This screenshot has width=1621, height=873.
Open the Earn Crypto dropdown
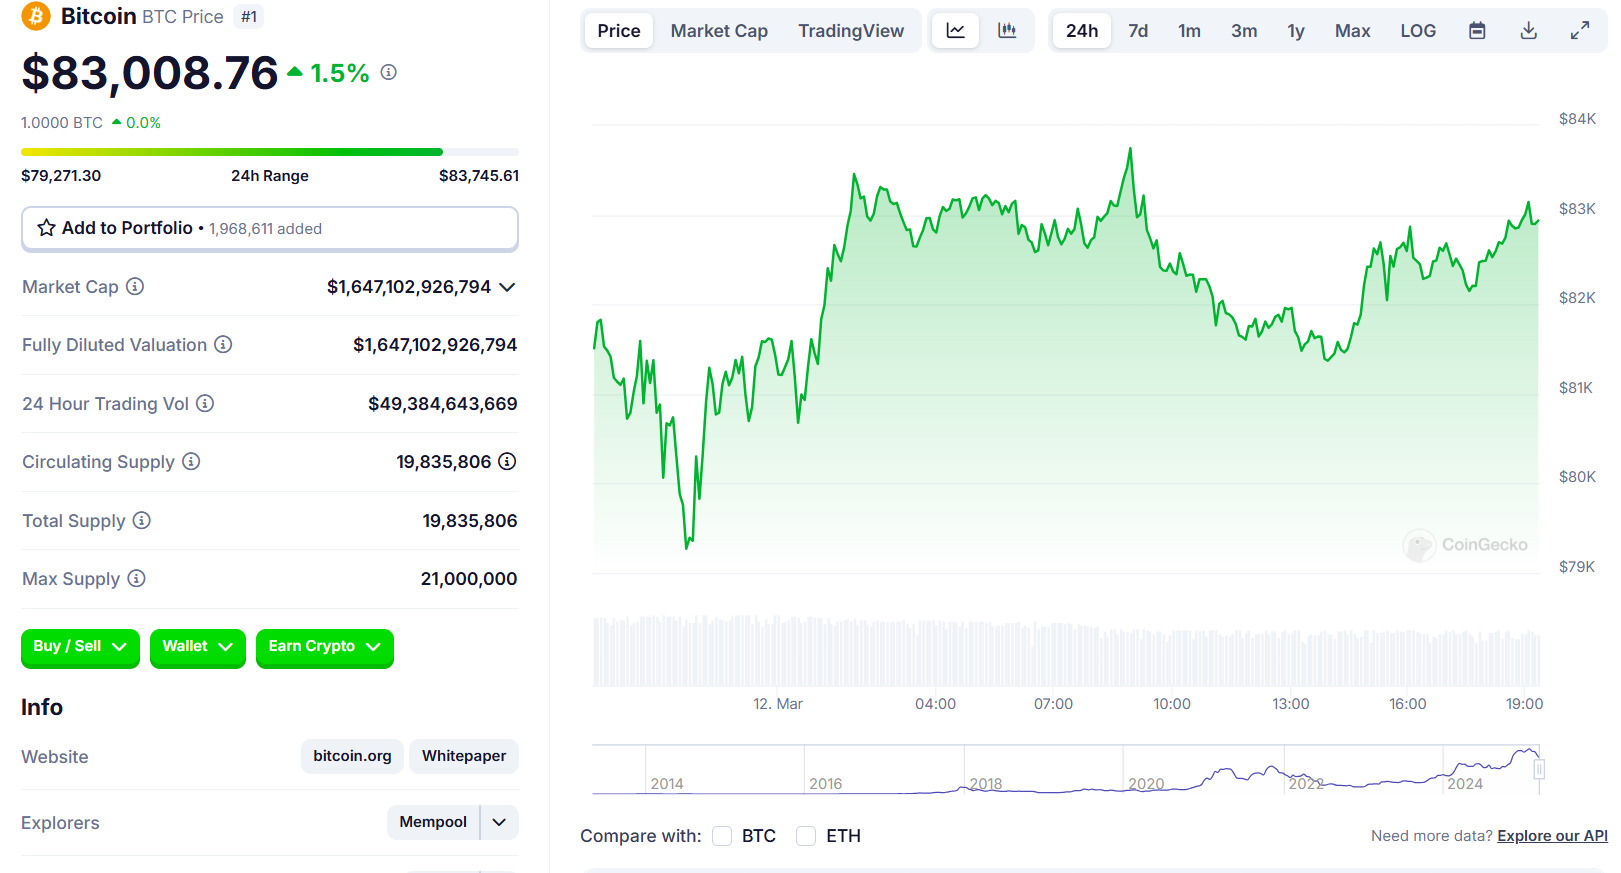pos(325,647)
